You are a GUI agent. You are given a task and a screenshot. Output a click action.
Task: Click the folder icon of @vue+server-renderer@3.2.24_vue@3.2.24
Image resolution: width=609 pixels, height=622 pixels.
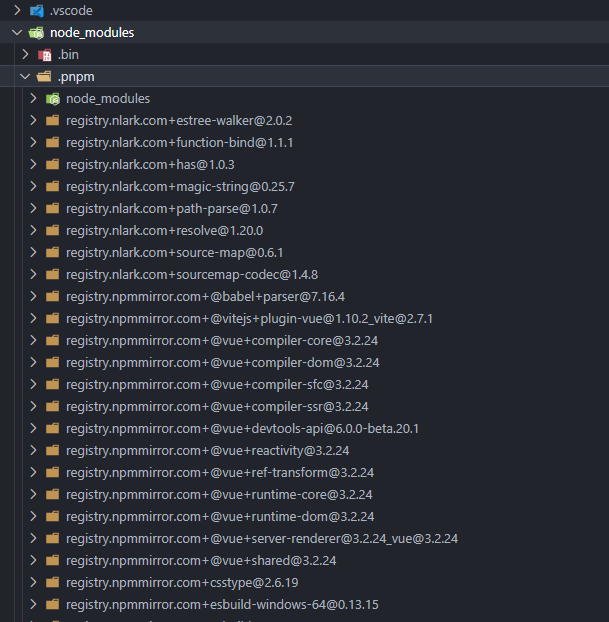pyautogui.click(x=52, y=539)
